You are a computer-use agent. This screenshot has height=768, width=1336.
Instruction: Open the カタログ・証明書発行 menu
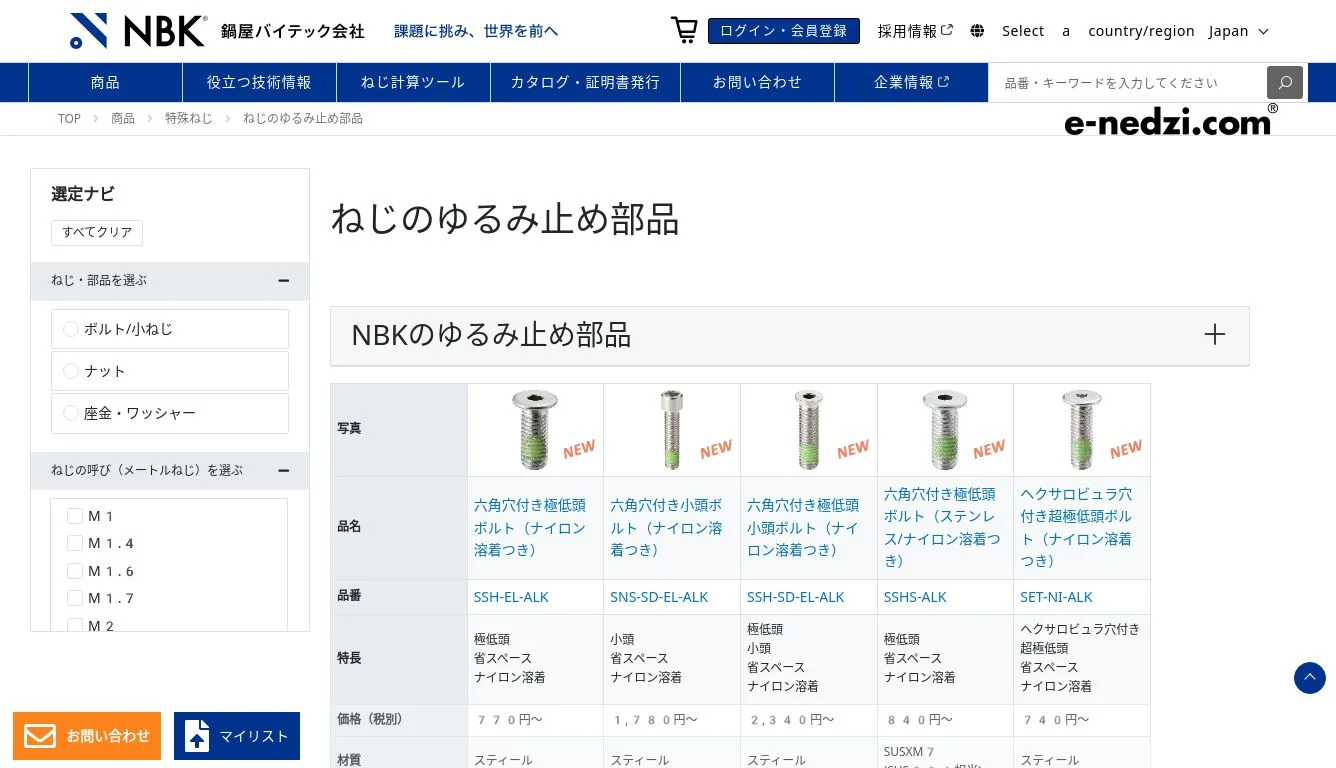(585, 82)
